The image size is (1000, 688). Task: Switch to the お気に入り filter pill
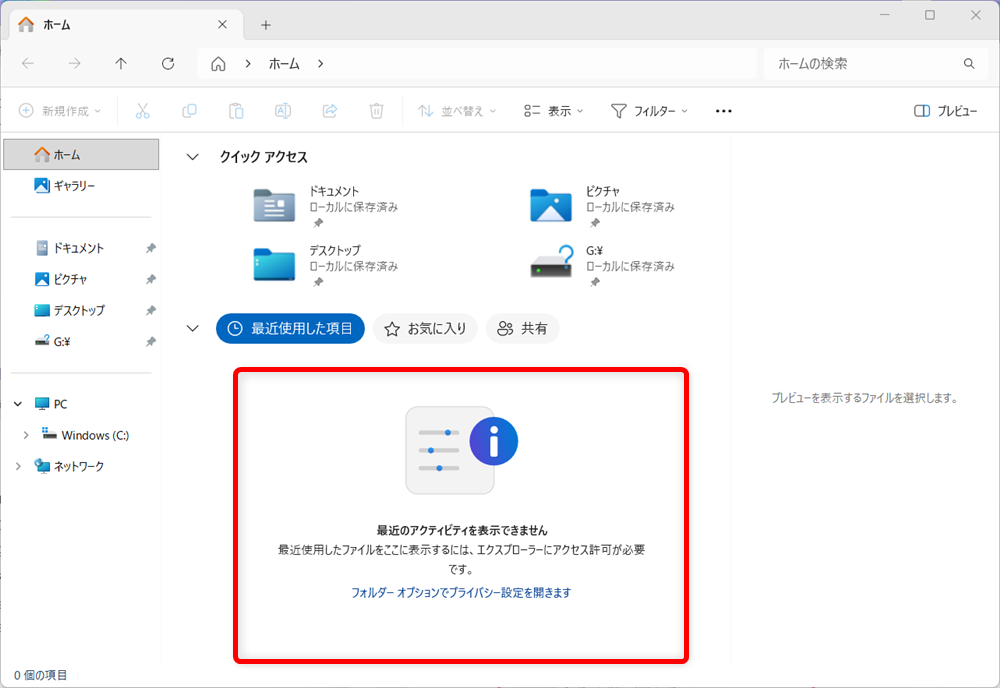click(425, 328)
